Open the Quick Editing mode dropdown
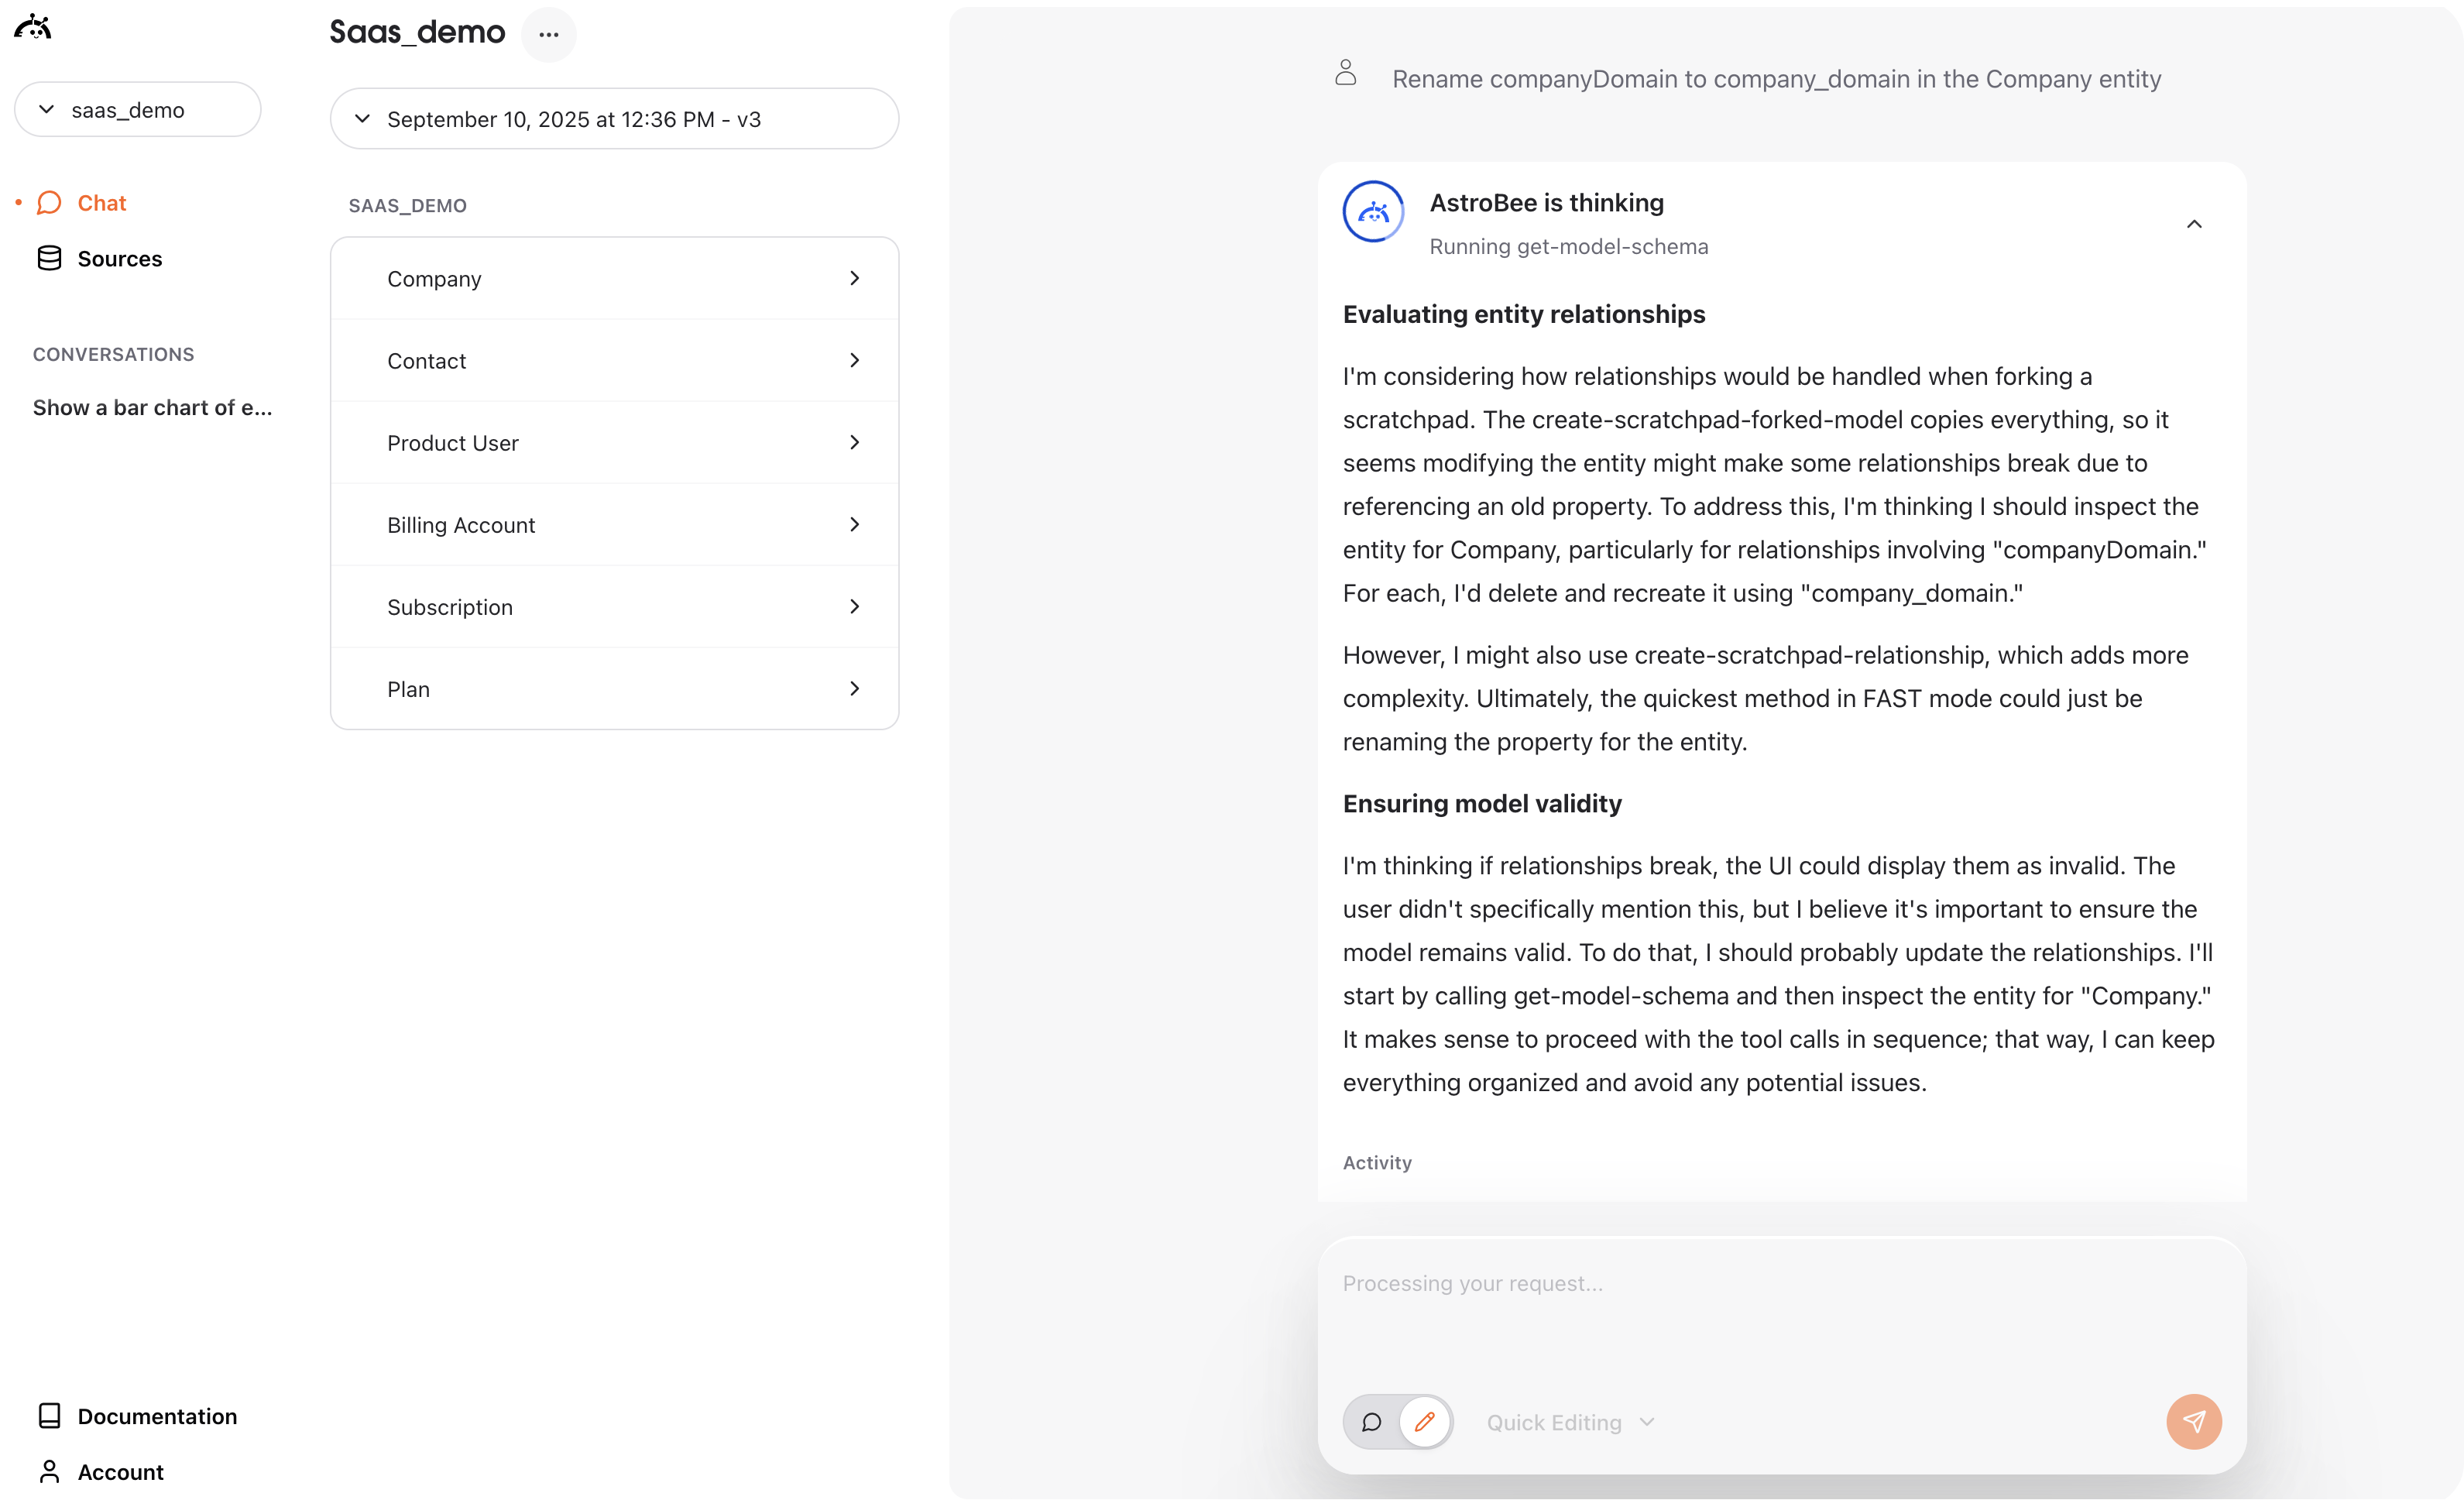The width and height of the screenshot is (2464, 1507). (1570, 1422)
